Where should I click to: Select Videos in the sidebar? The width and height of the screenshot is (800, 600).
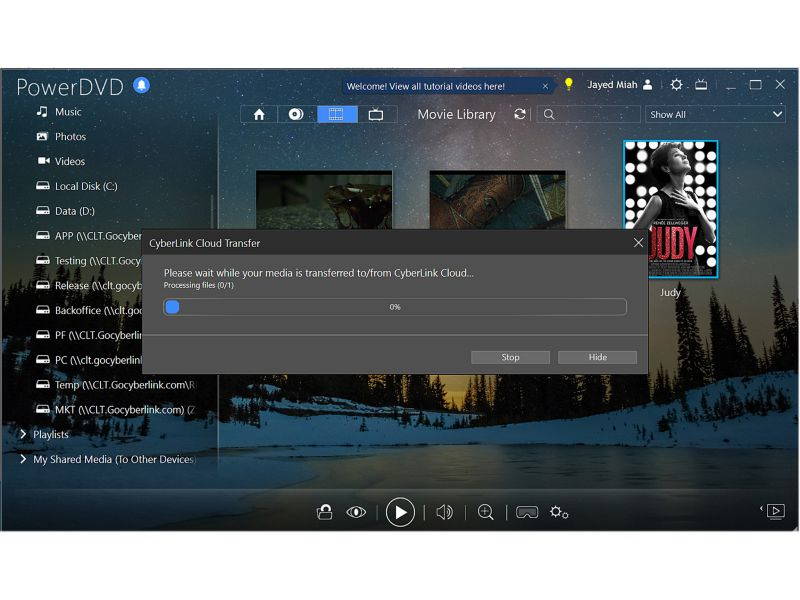(69, 161)
